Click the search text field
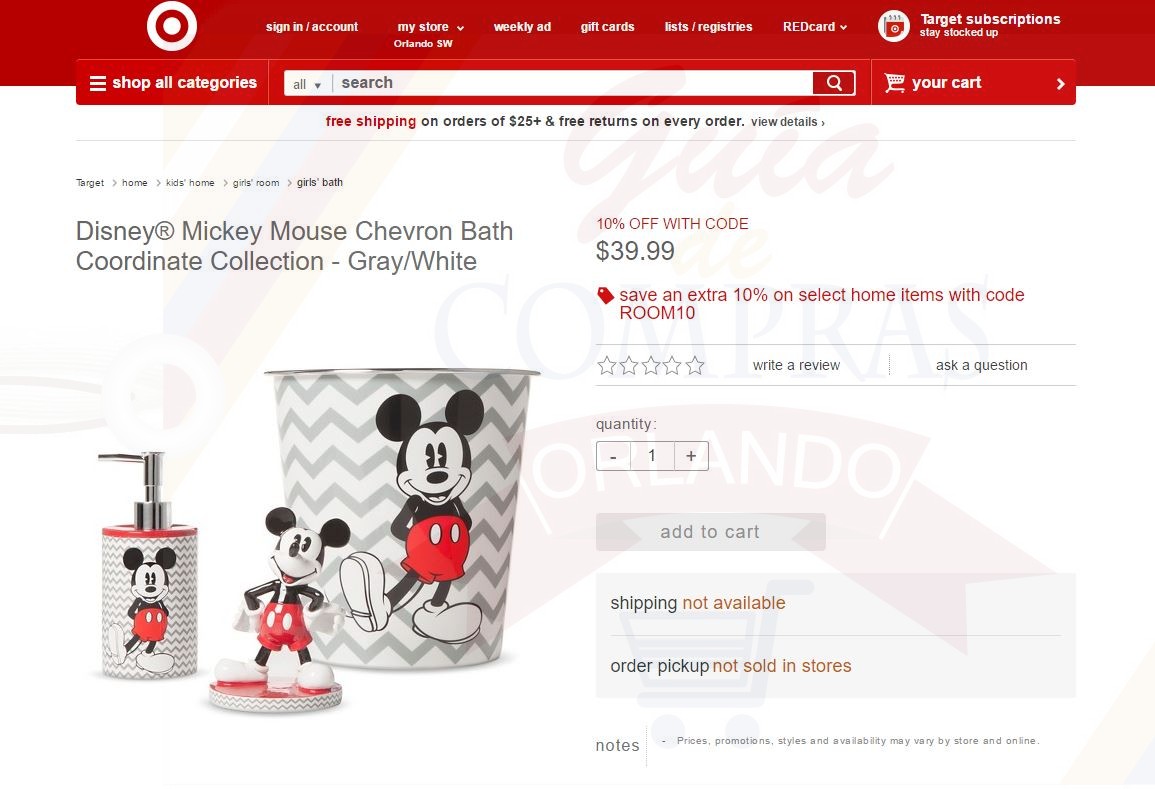This screenshot has width=1155, height=789. [572, 83]
